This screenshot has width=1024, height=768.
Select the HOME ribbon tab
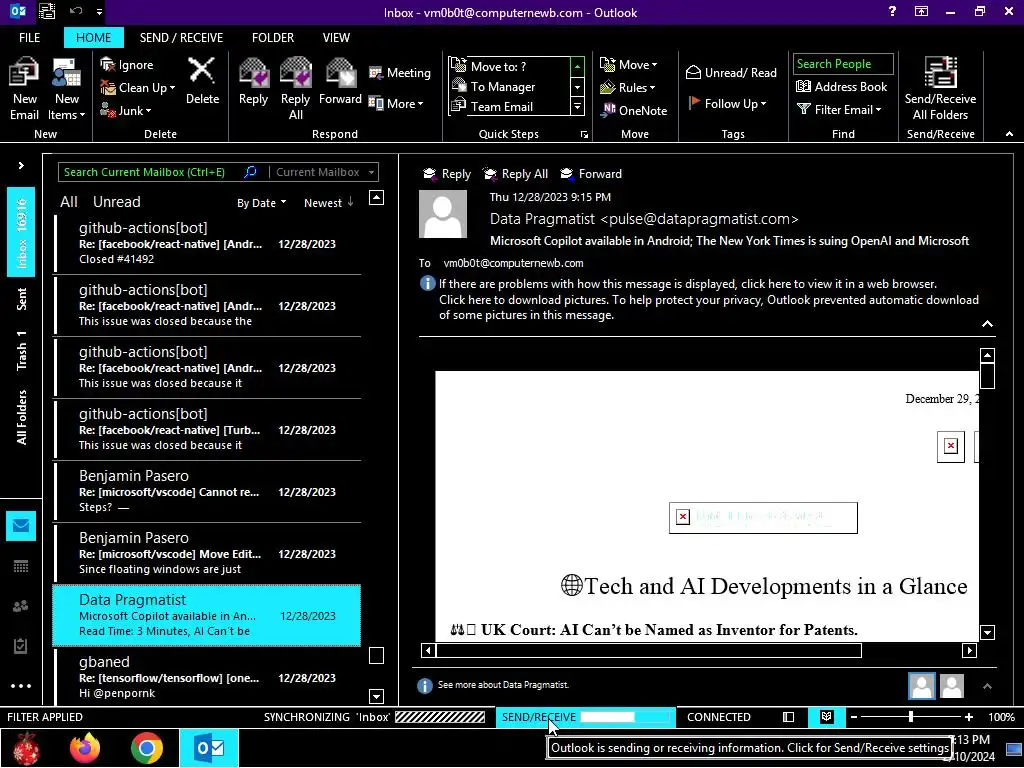point(93,37)
